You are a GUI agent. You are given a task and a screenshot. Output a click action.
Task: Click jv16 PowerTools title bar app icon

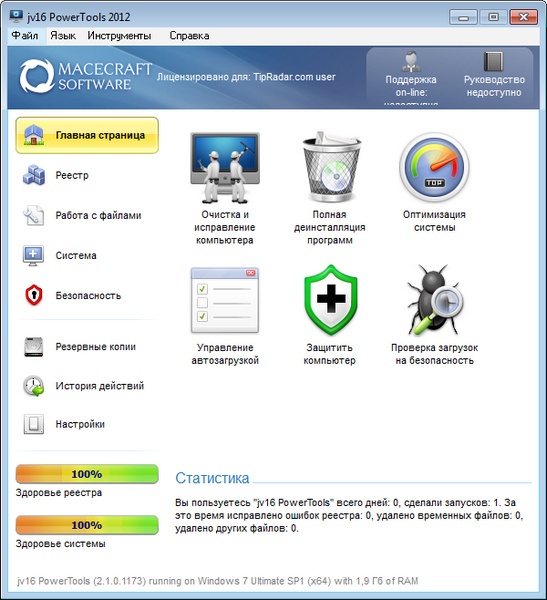[16, 16]
